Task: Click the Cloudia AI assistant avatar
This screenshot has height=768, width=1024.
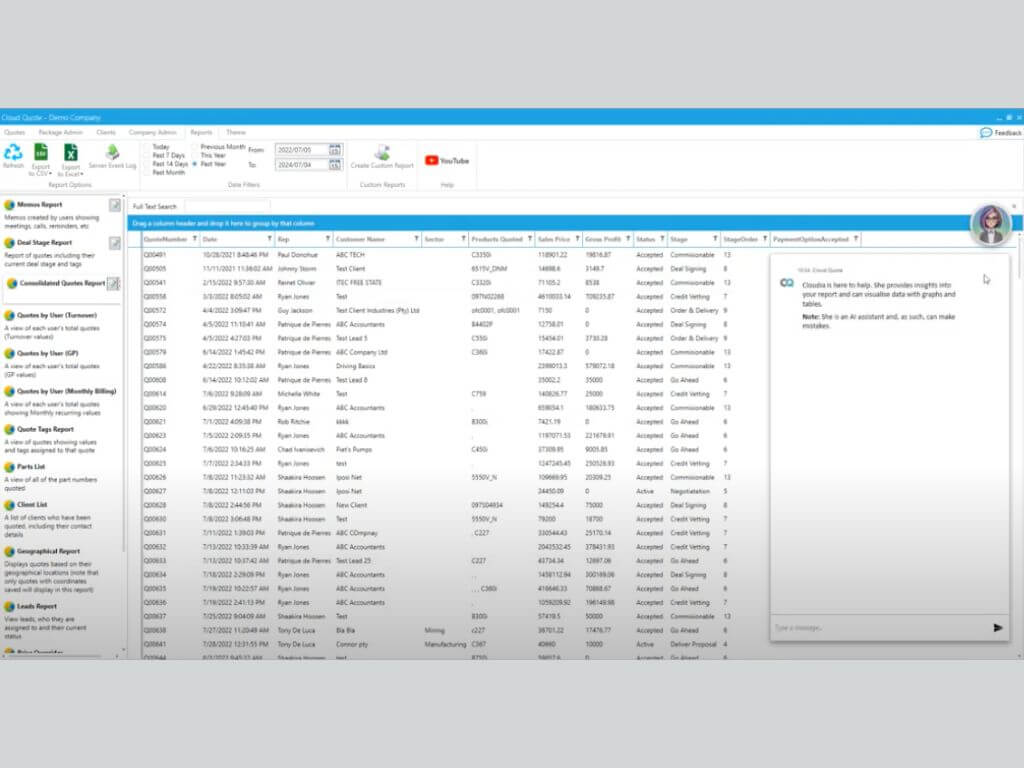Action: 989,224
